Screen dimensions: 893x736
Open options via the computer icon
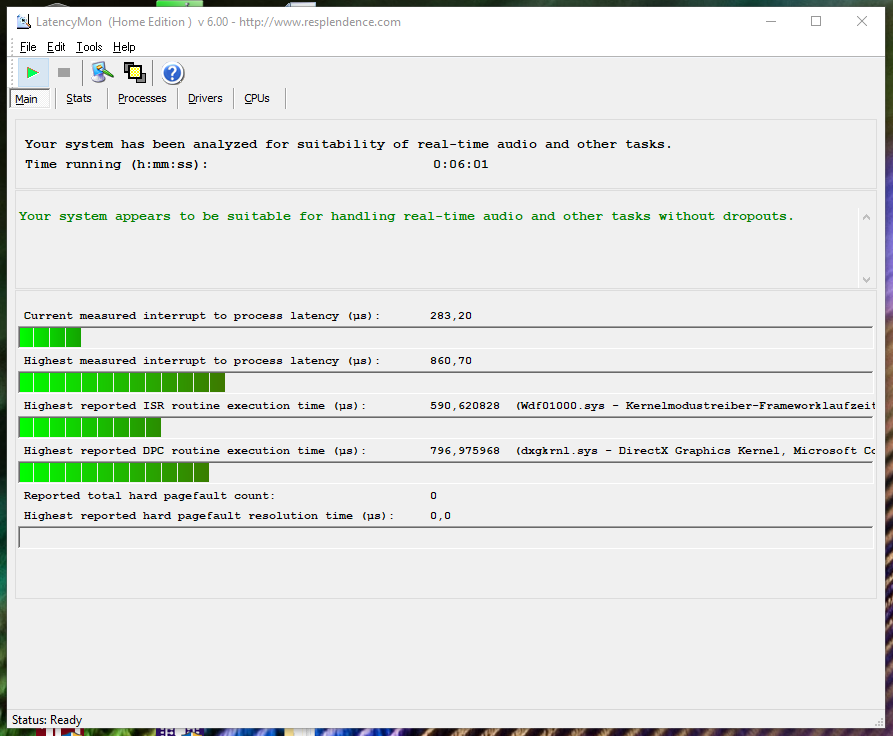(x=101, y=73)
